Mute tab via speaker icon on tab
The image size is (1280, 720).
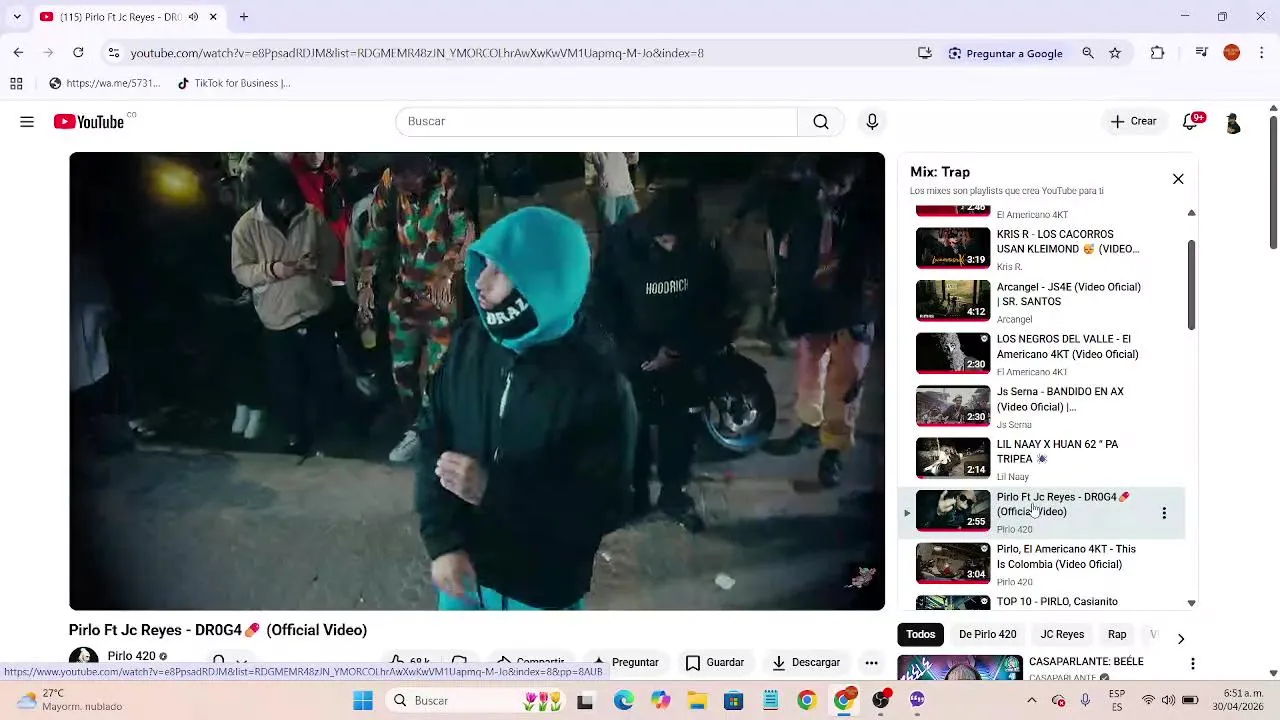tap(193, 17)
